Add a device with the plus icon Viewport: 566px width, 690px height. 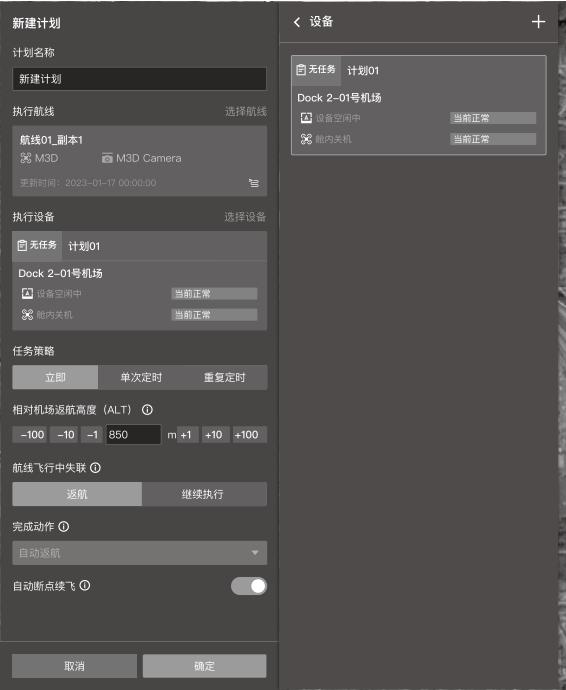click(538, 22)
